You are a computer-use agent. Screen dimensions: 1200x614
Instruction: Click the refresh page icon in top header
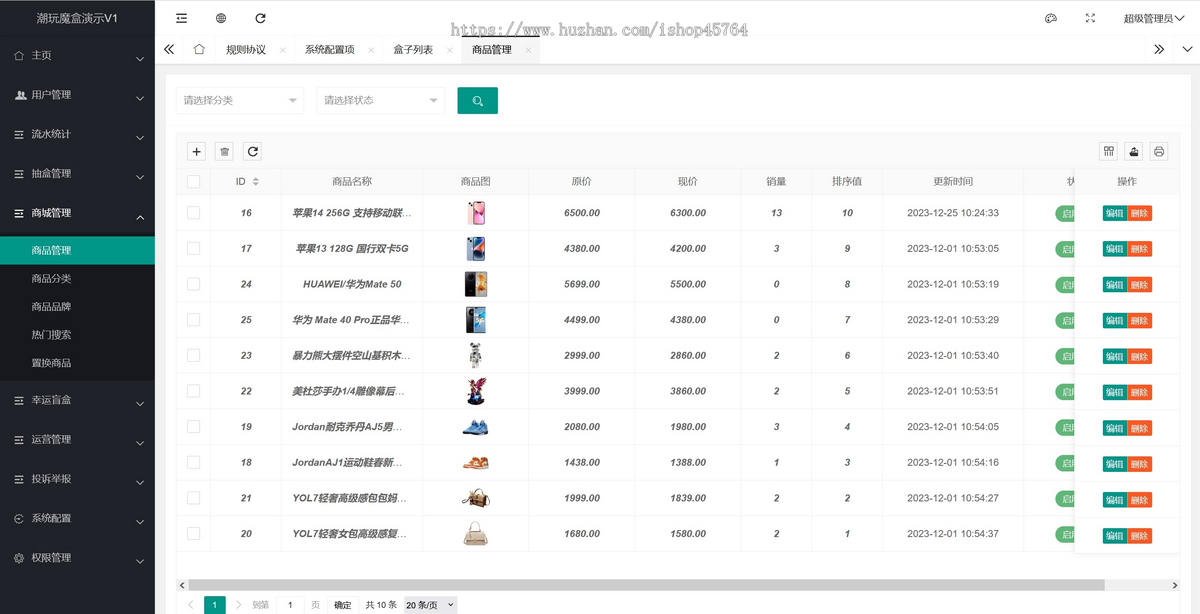[261, 18]
